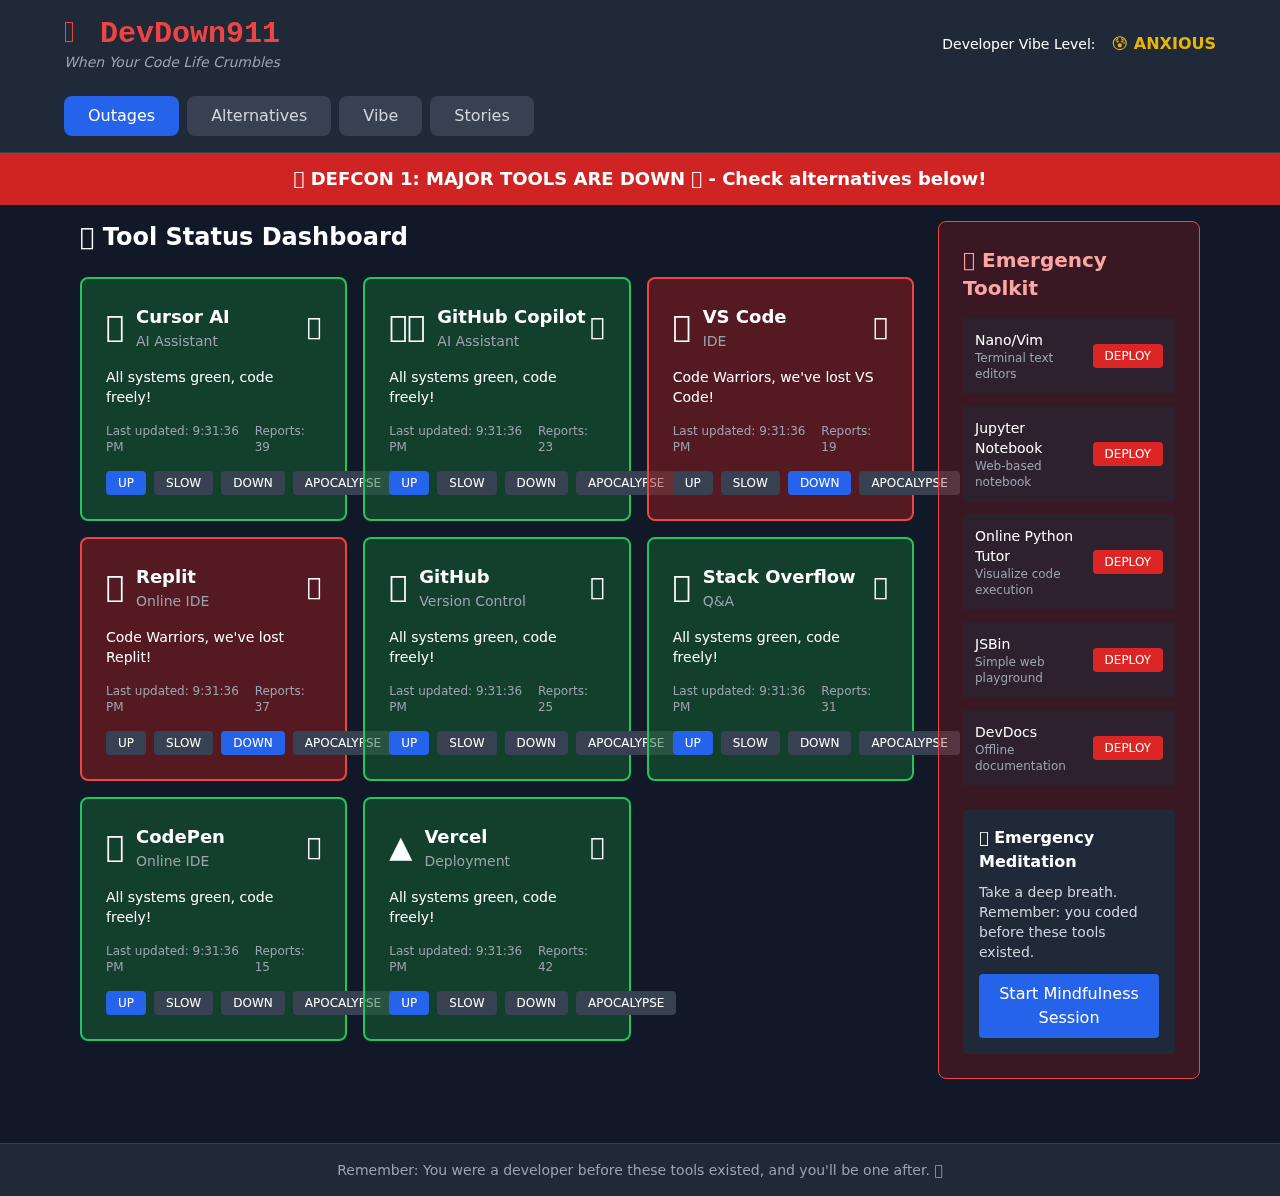1280x1196 pixels.
Task: Click the footer reminder text
Action: (640, 1170)
